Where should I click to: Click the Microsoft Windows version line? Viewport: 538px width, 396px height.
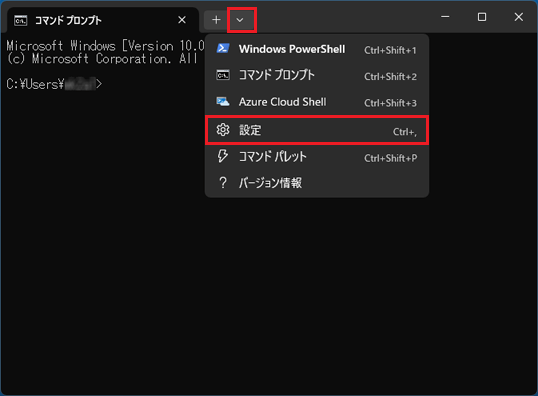tap(105, 46)
